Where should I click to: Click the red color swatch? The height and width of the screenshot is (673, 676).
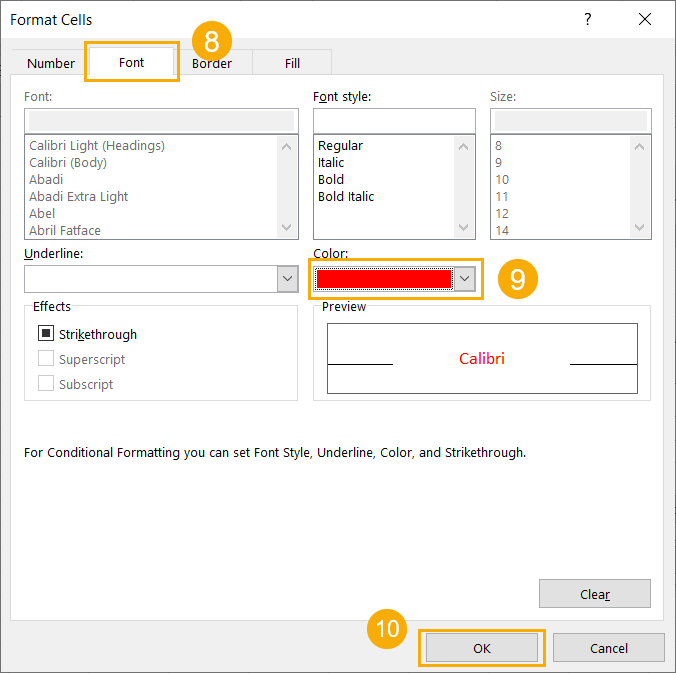coord(384,279)
